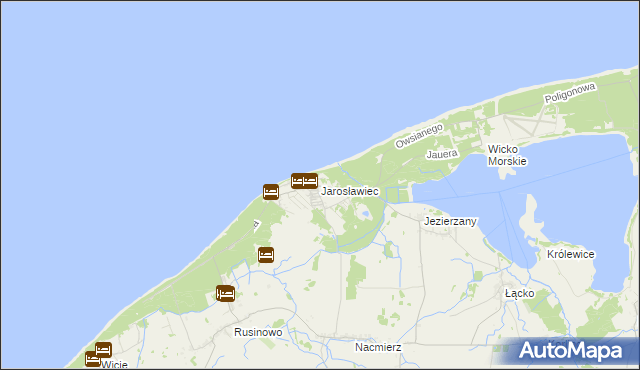Click the Nacmierz place name
The width and height of the screenshot is (640, 370).
(378, 348)
